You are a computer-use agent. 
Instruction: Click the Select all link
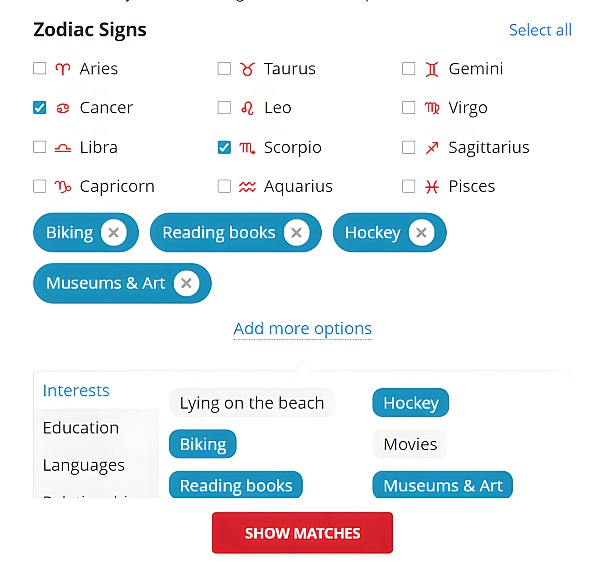(540, 30)
